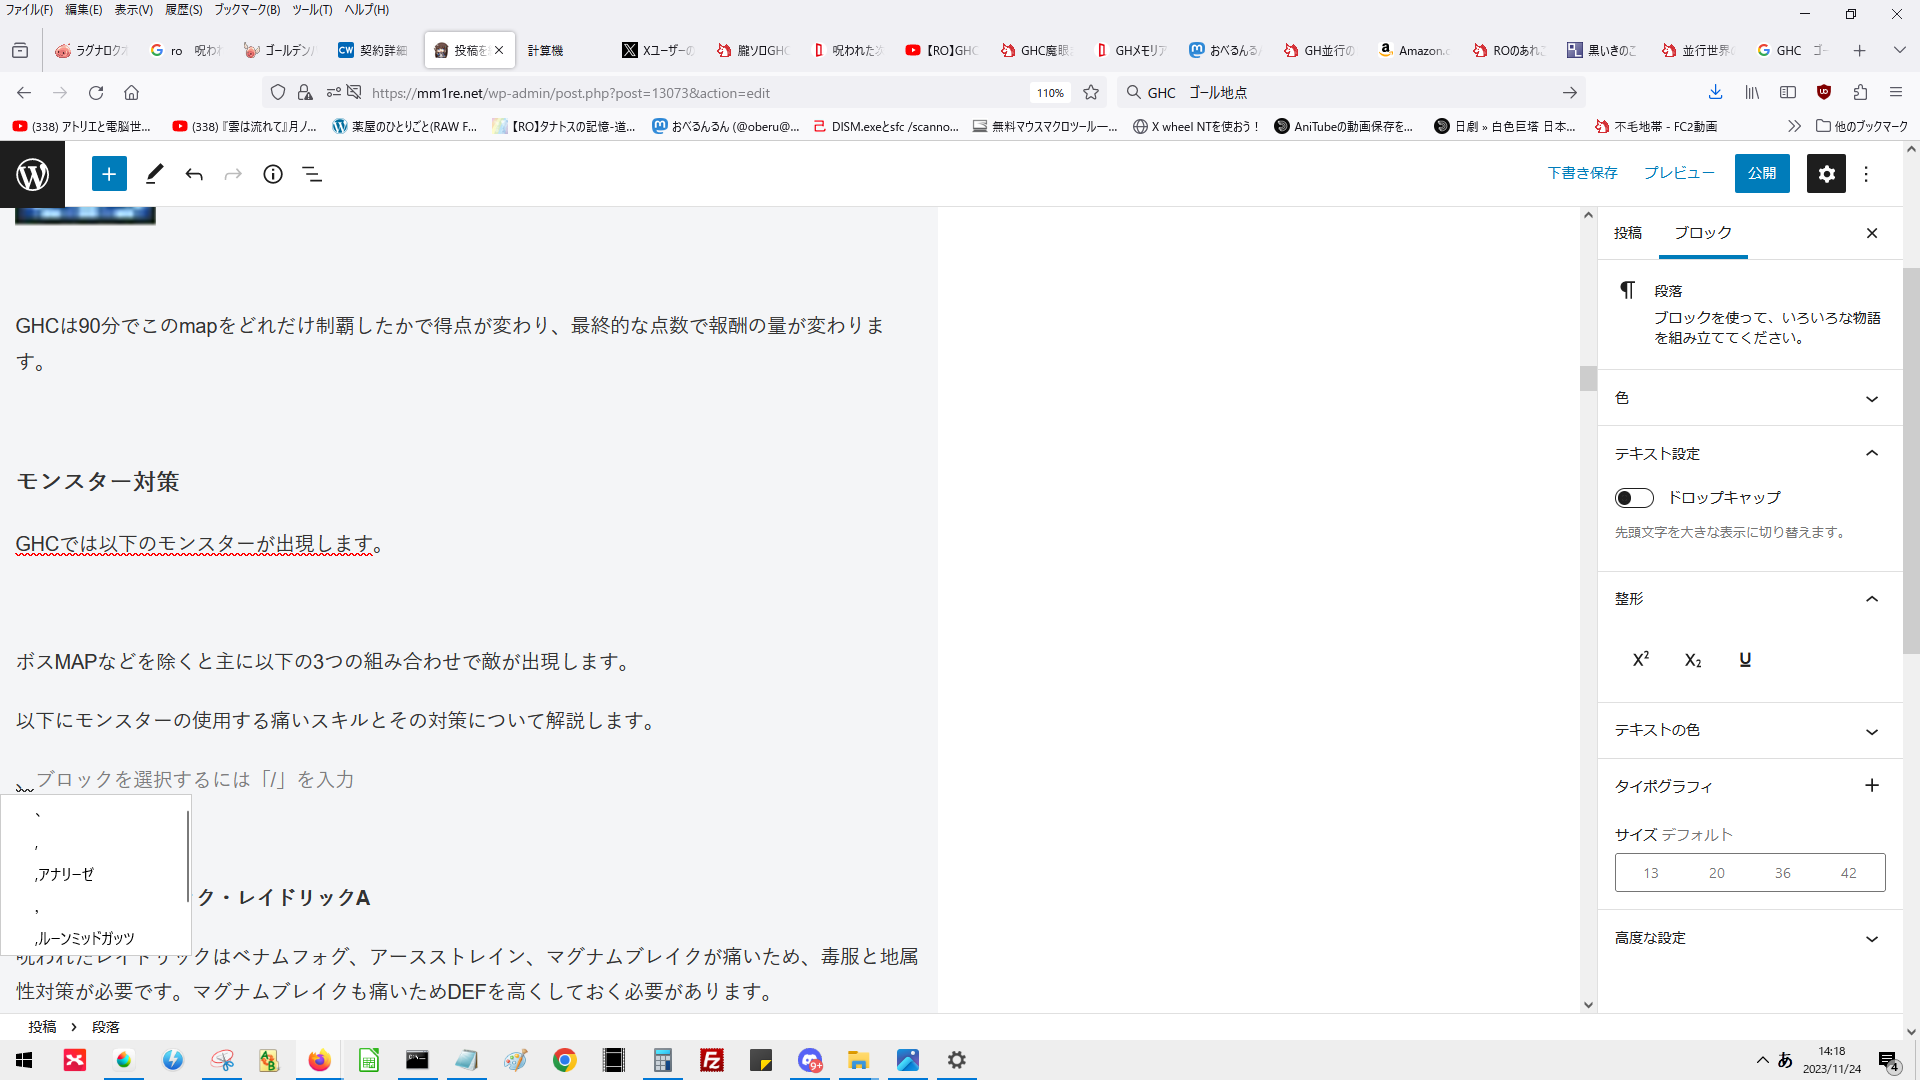Image resolution: width=1920 pixels, height=1080 pixels.
Task: Apply underline formatting icon
Action: tap(1745, 660)
